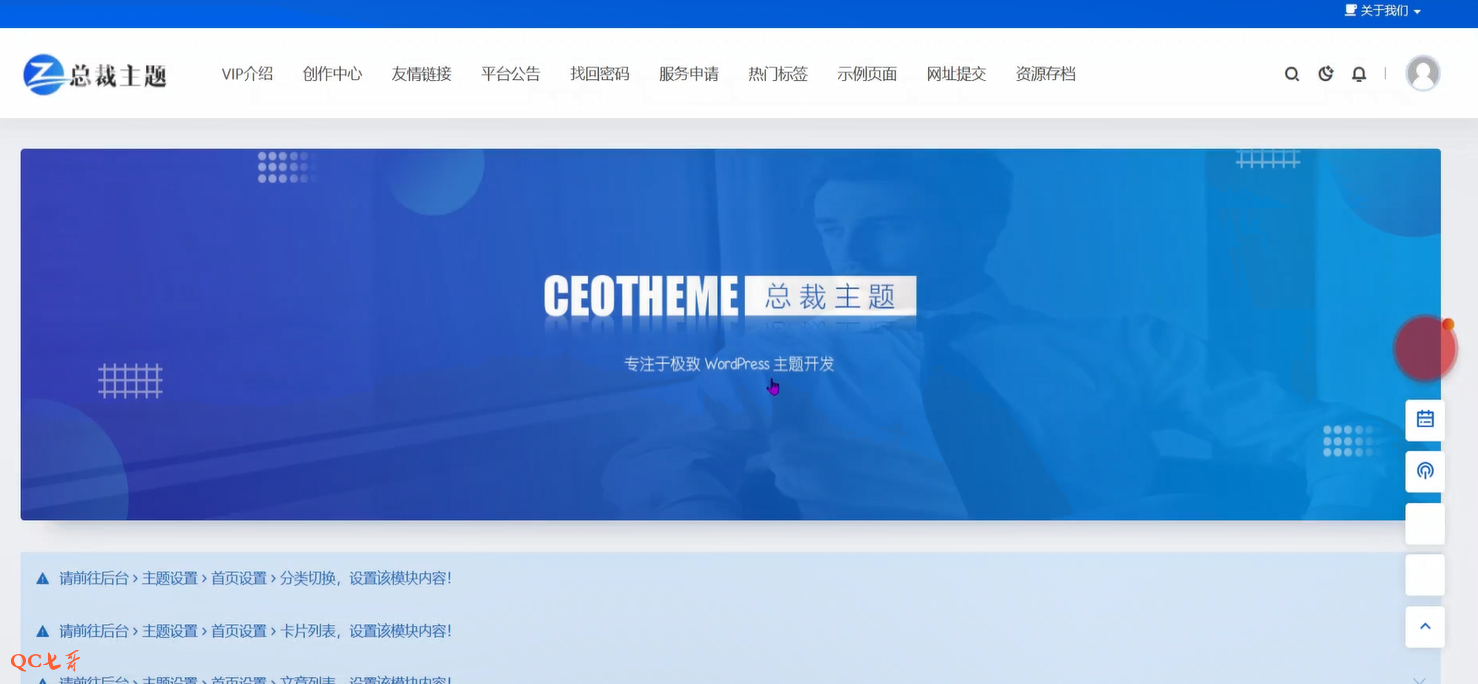1478x684 pixels.
Task: Click the 卡片列表 settings notice
Action: (255, 631)
